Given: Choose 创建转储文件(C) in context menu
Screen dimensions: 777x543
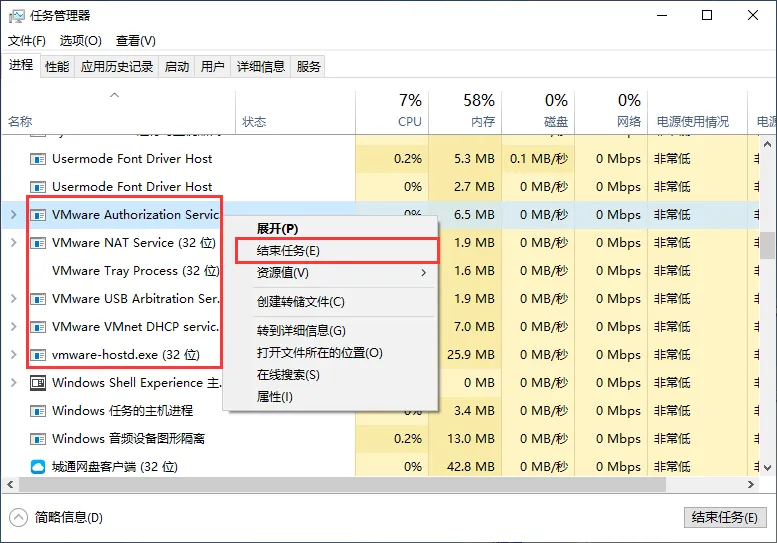Looking at the screenshot, I should 331,302.
